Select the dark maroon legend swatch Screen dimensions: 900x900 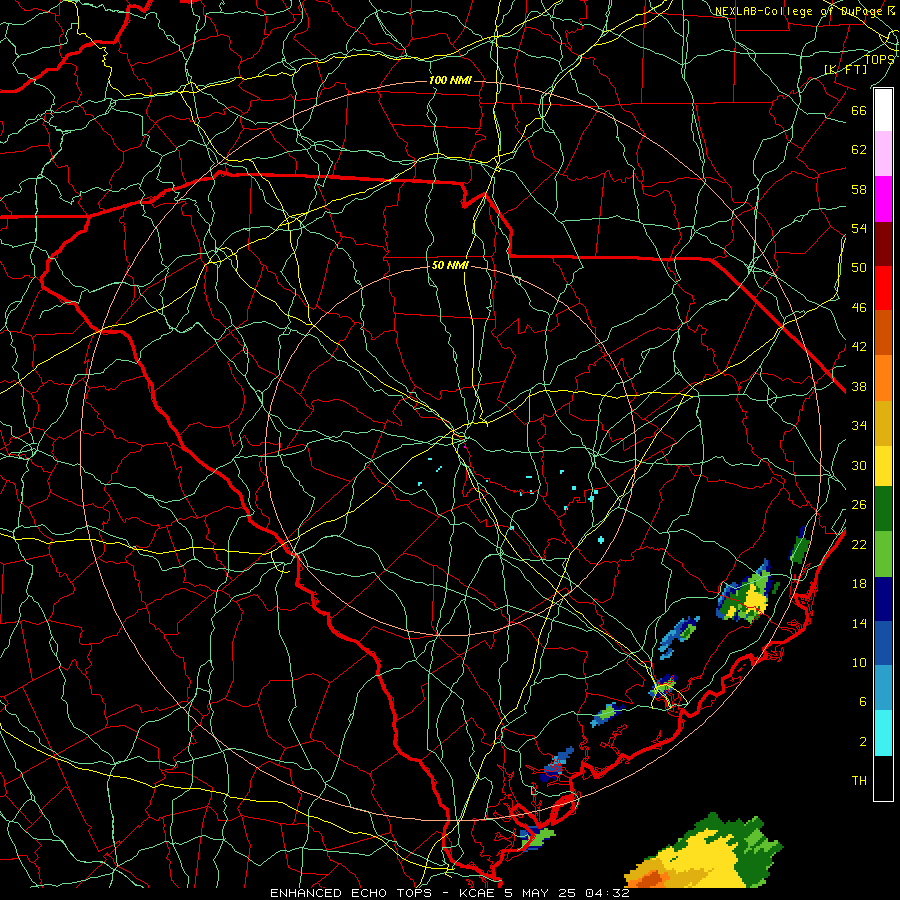[x=883, y=244]
